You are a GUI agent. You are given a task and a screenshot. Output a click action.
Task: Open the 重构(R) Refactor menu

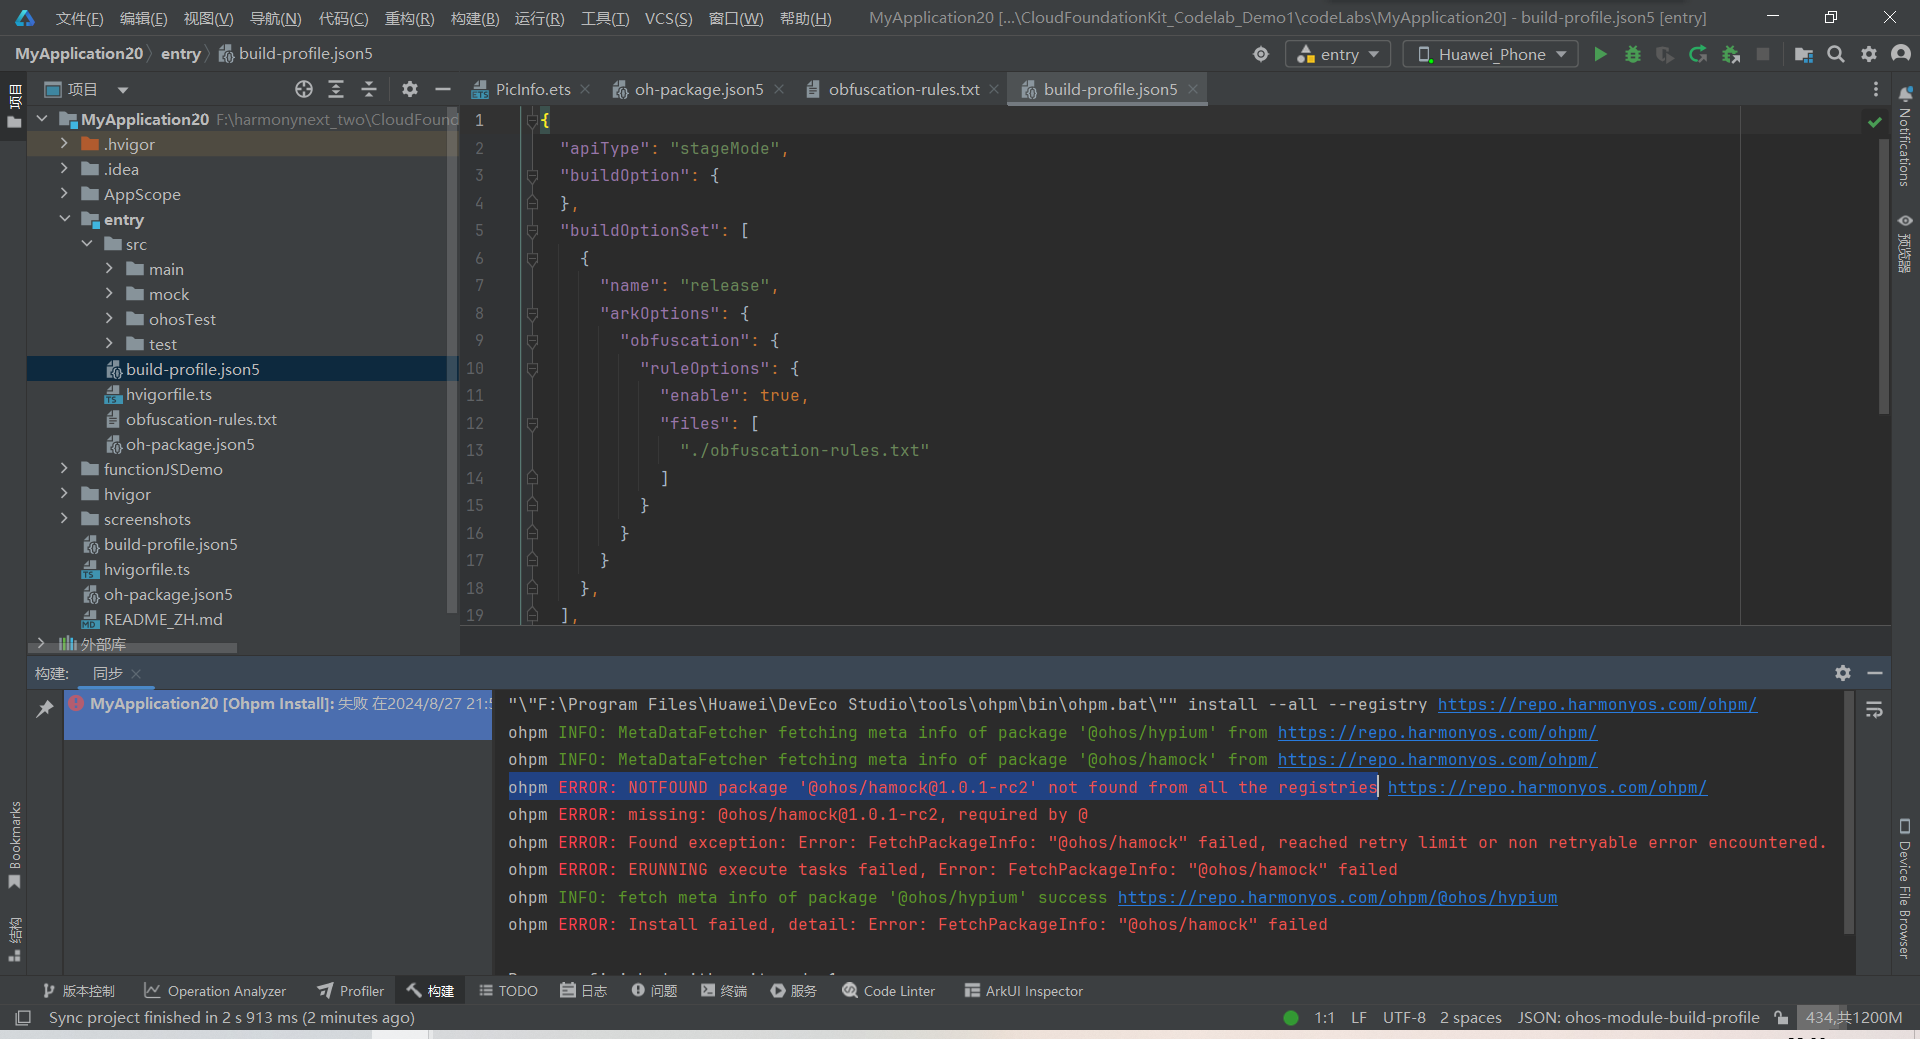(x=409, y=18)
